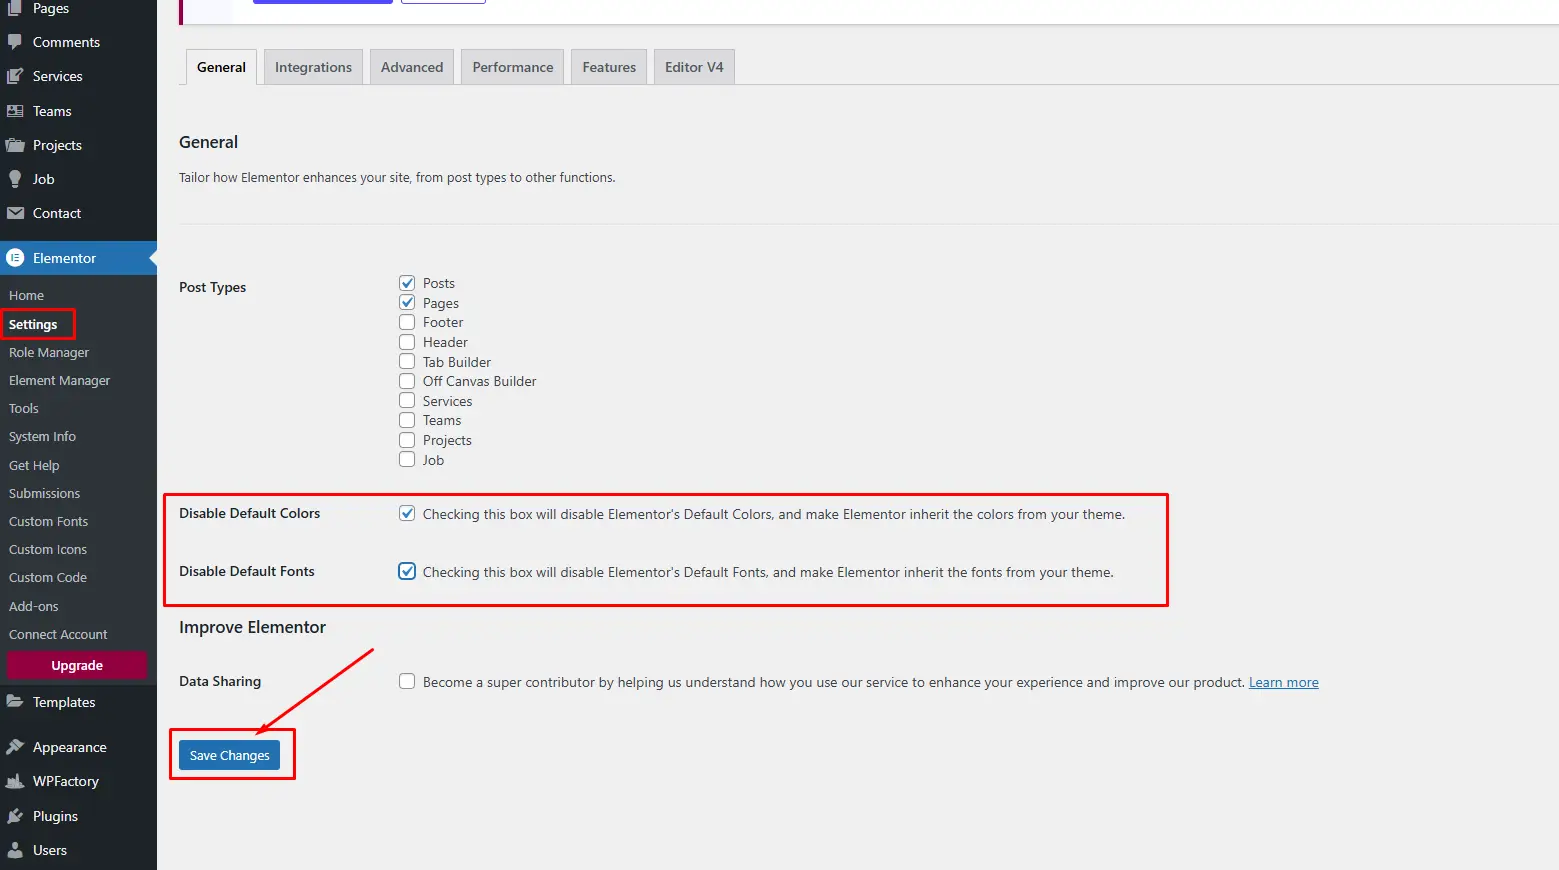Select the Editor V4 tab
This screenshot has width=1559, height=870.
[694, 67]
